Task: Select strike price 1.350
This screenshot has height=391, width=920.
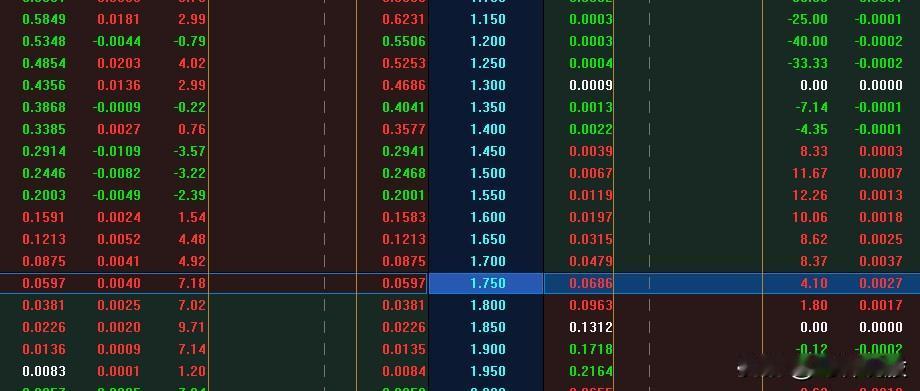Action: (x=488, y=107)
